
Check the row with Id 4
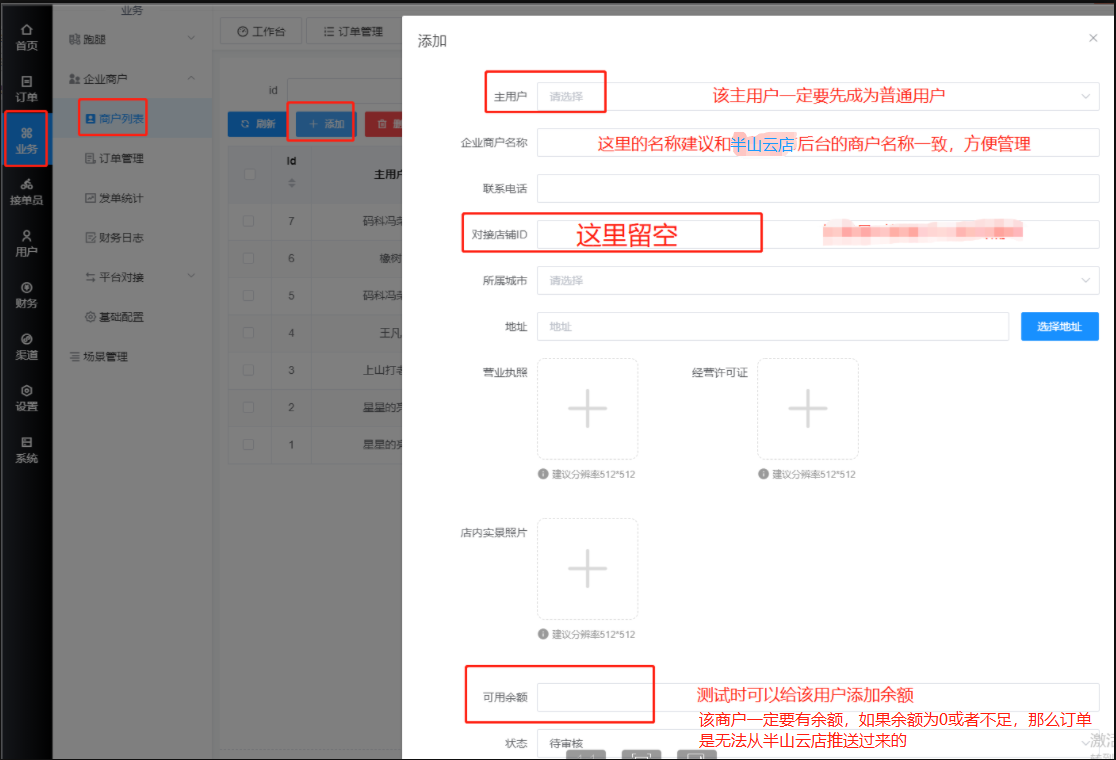[248, 333]
